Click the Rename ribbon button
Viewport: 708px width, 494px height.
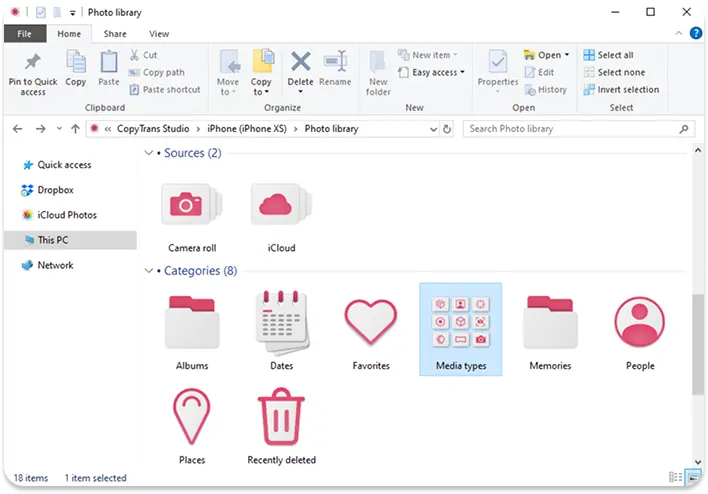(335, 68)
